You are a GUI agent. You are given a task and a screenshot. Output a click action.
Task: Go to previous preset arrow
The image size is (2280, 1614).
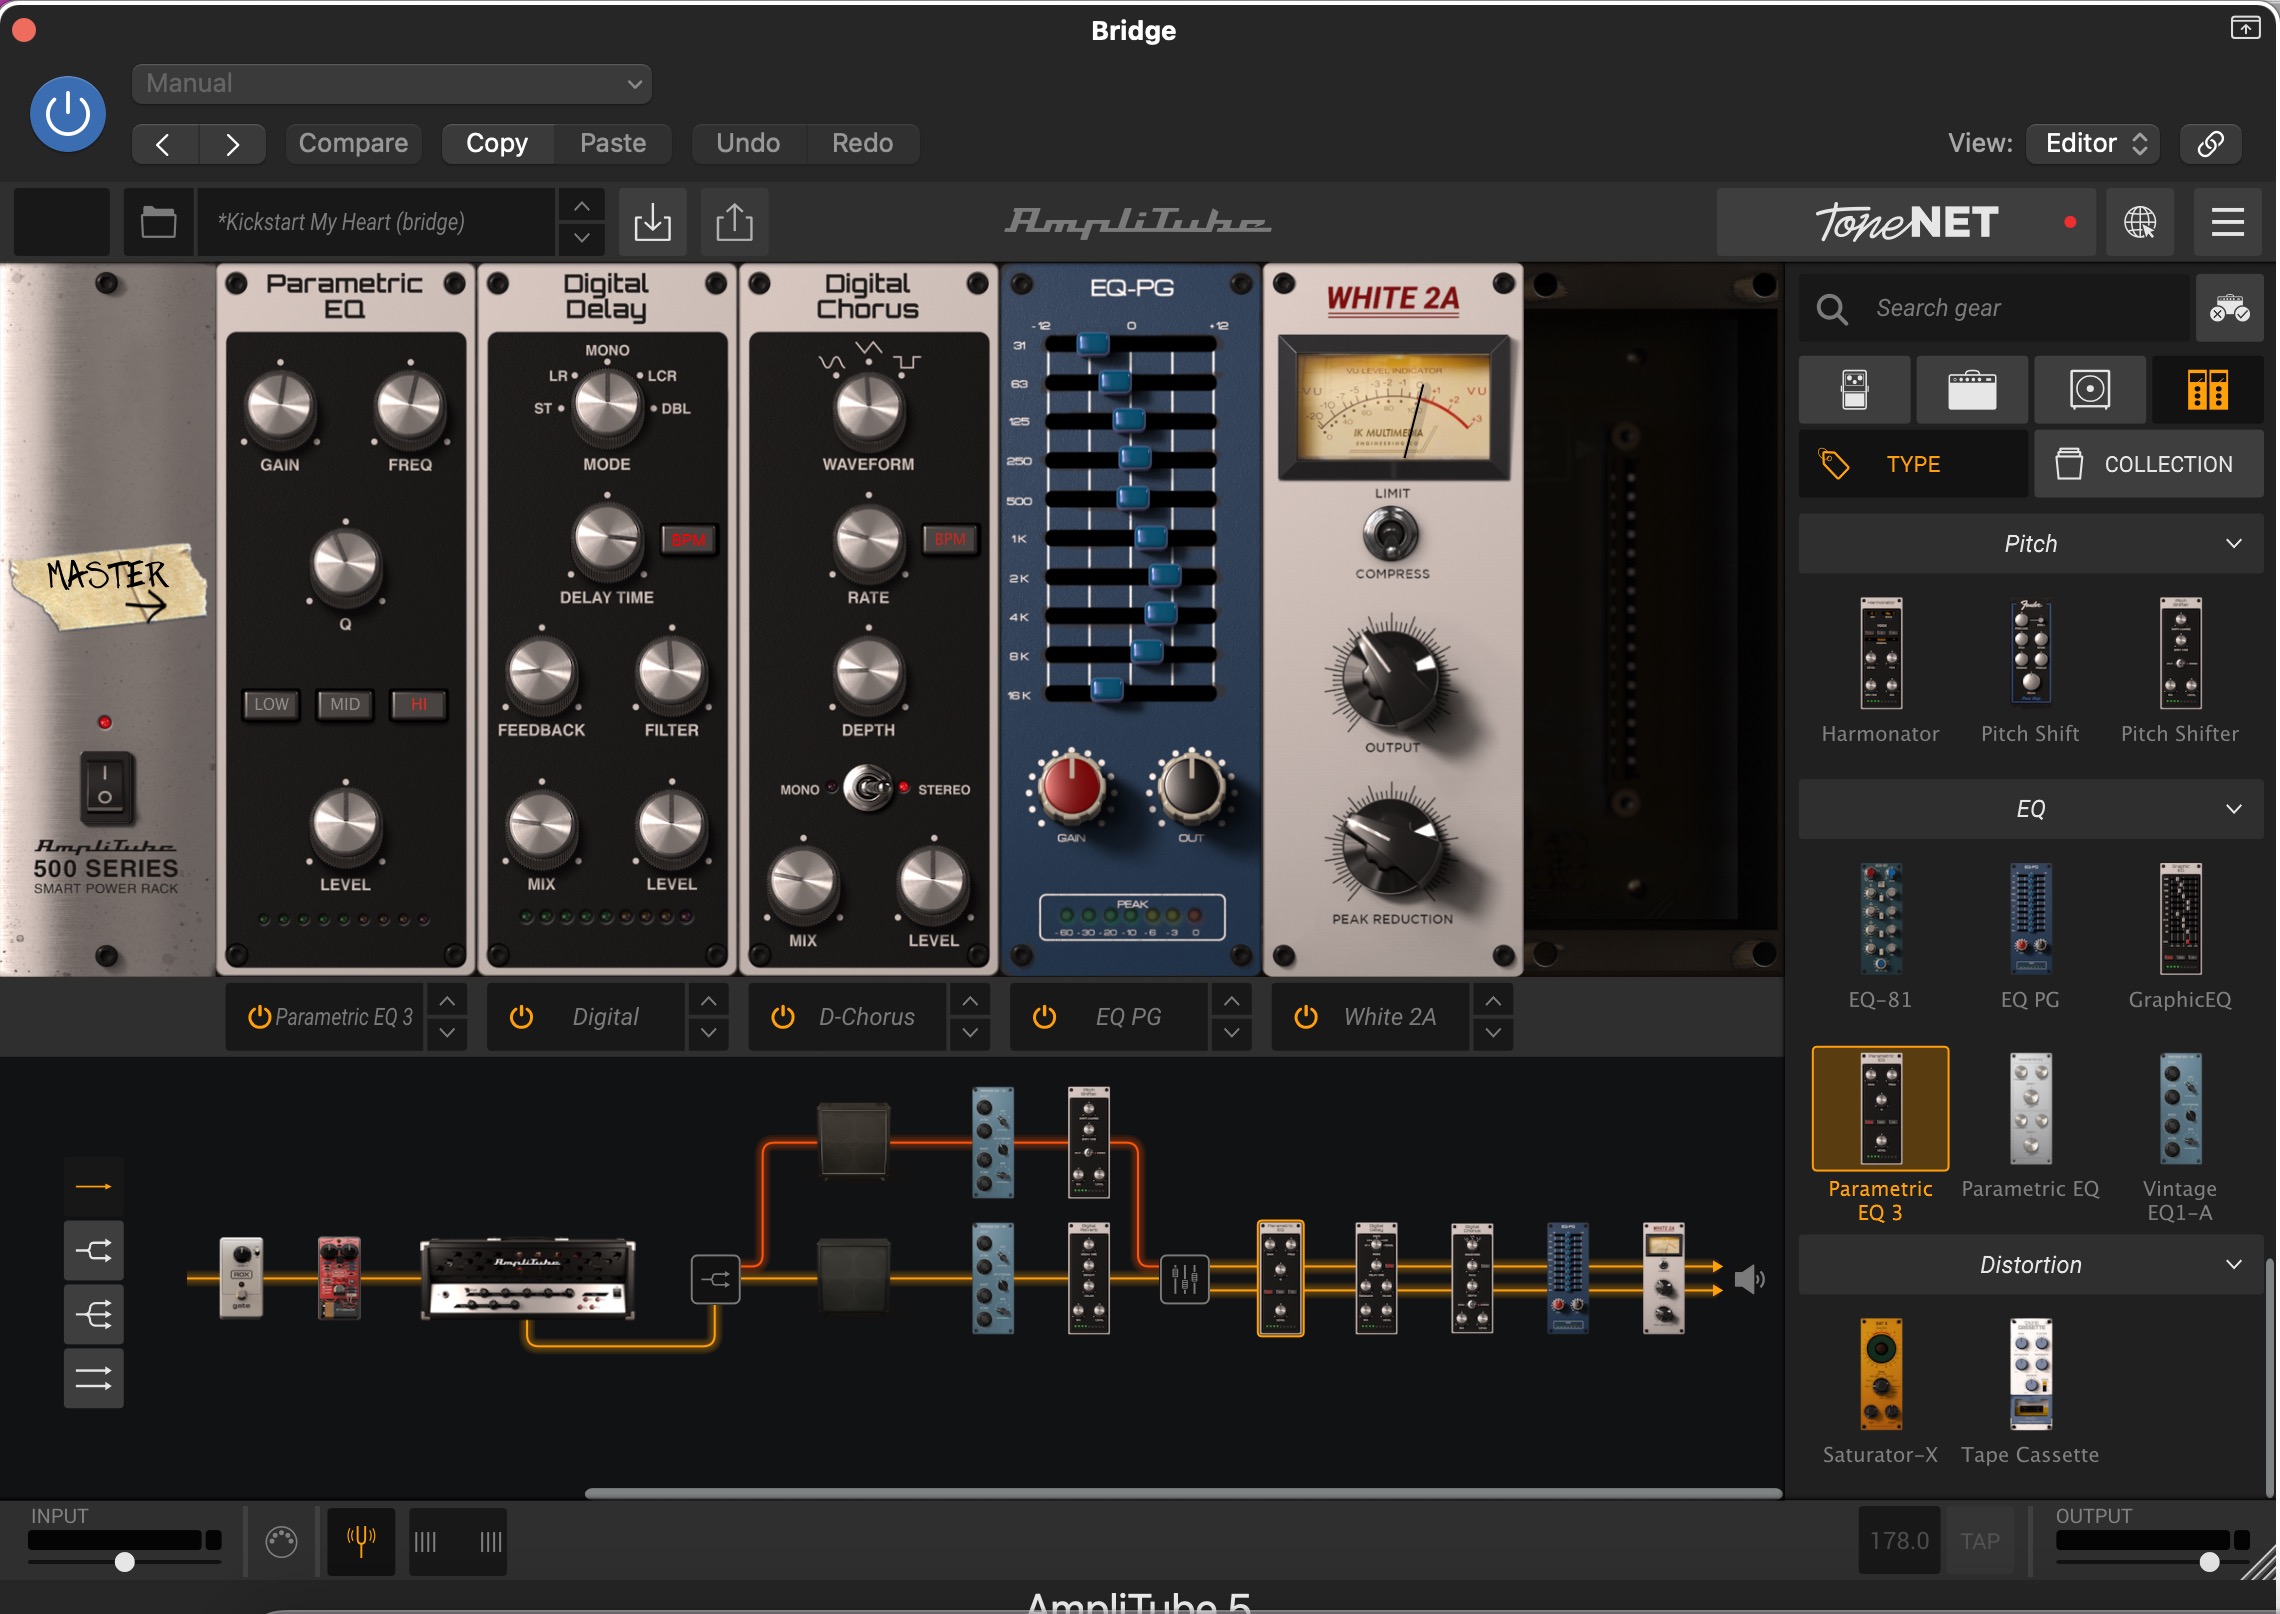(x=165, y=144)
